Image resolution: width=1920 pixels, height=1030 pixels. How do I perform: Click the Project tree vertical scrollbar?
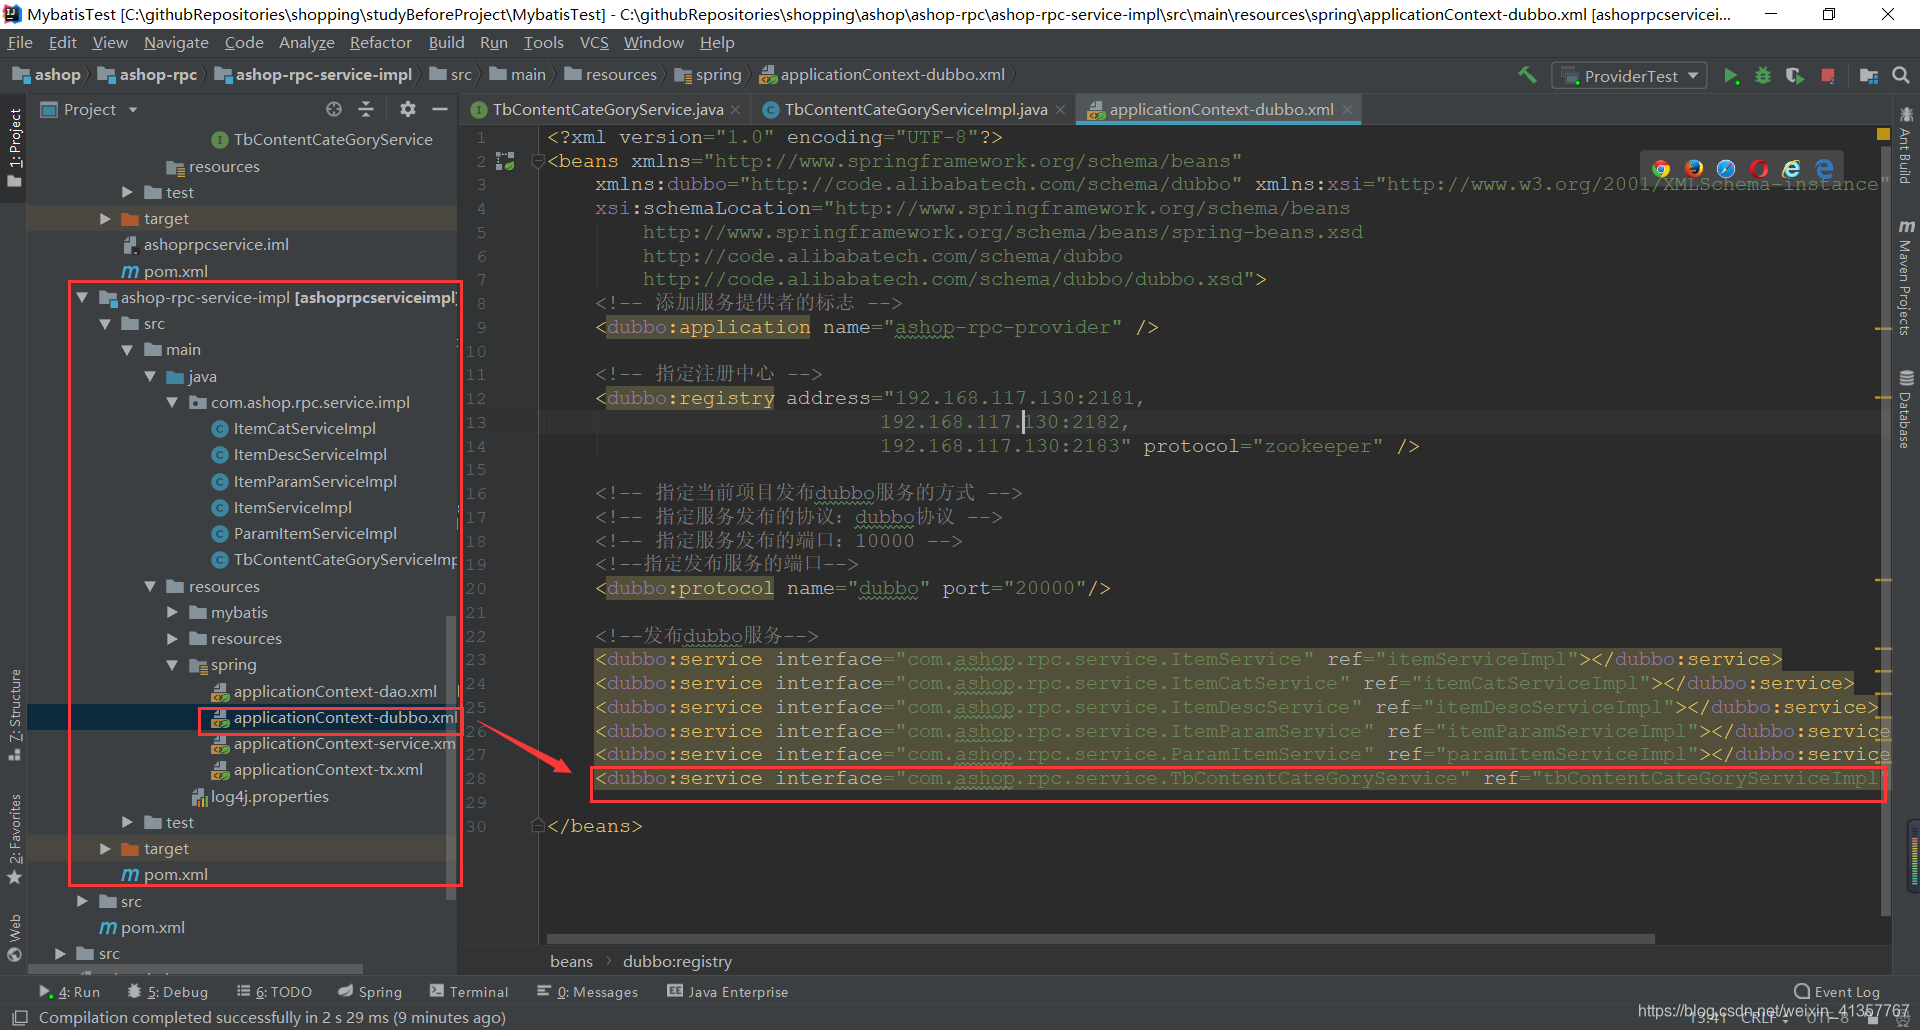tap(451, 760)
